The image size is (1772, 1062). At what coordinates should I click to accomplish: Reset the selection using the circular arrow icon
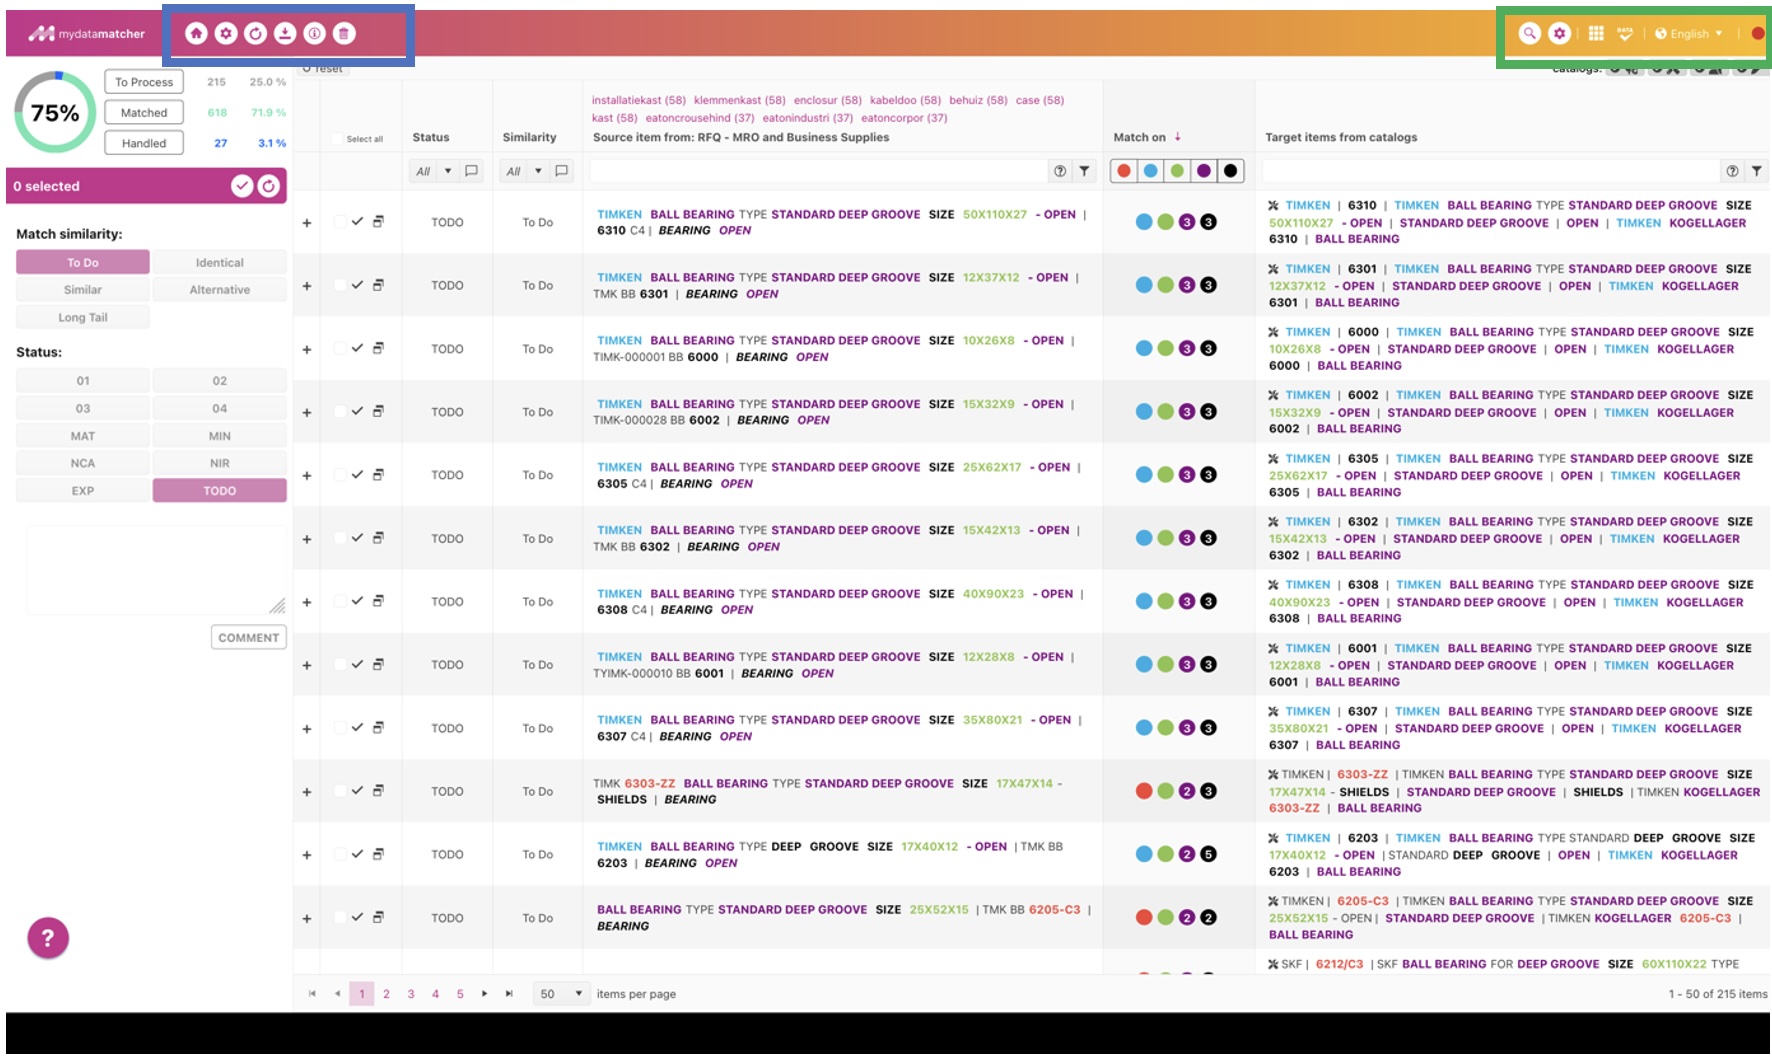269,186
